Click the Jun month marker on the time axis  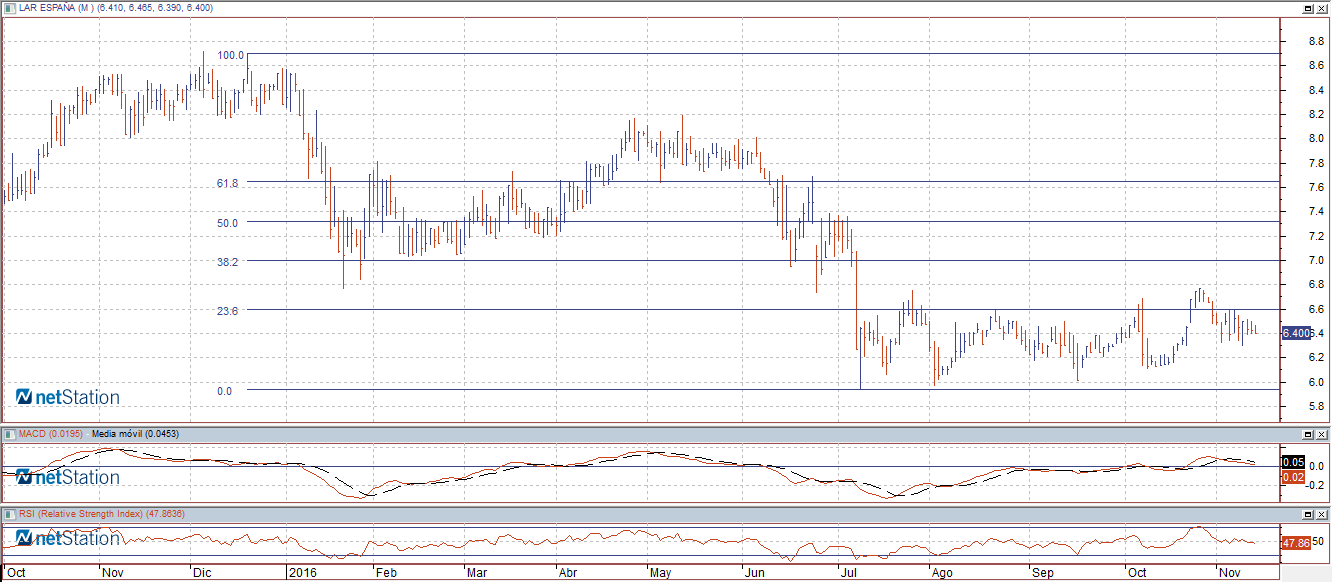coord(756,574)
